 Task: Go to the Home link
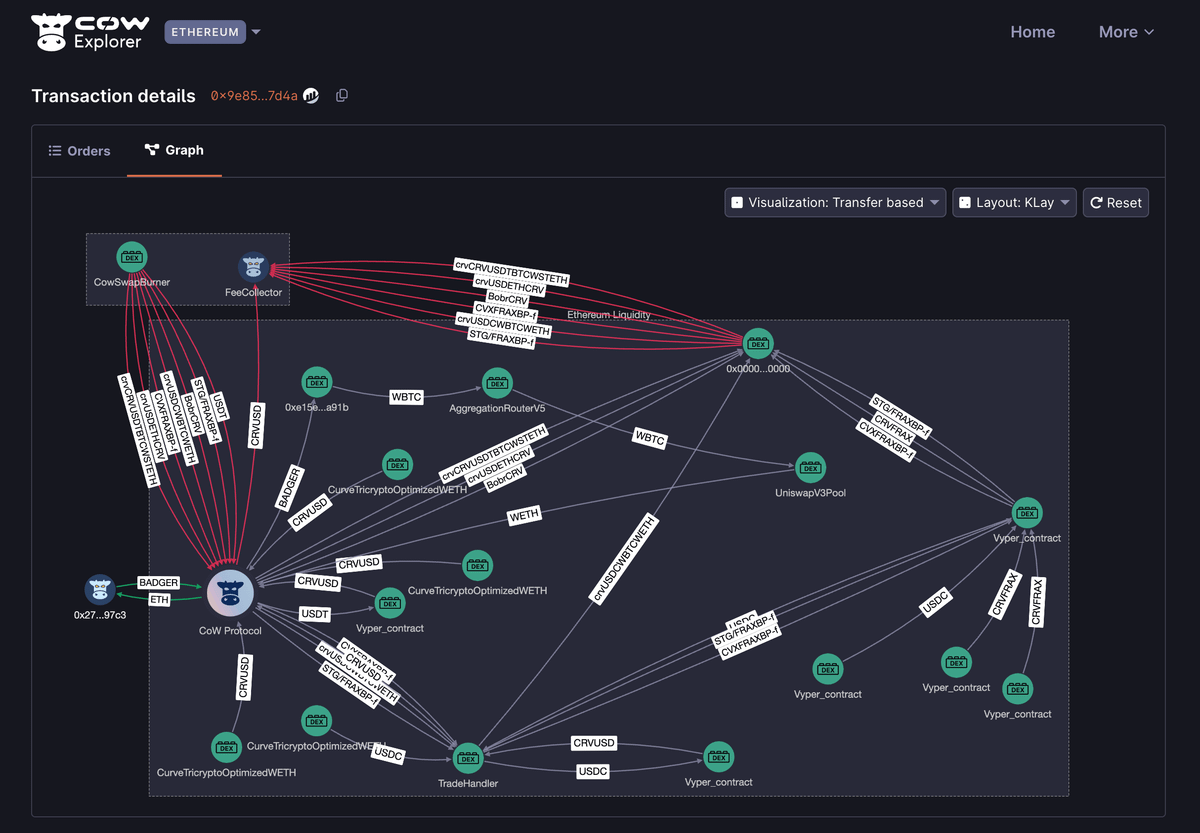click(x=1032, y=32)
